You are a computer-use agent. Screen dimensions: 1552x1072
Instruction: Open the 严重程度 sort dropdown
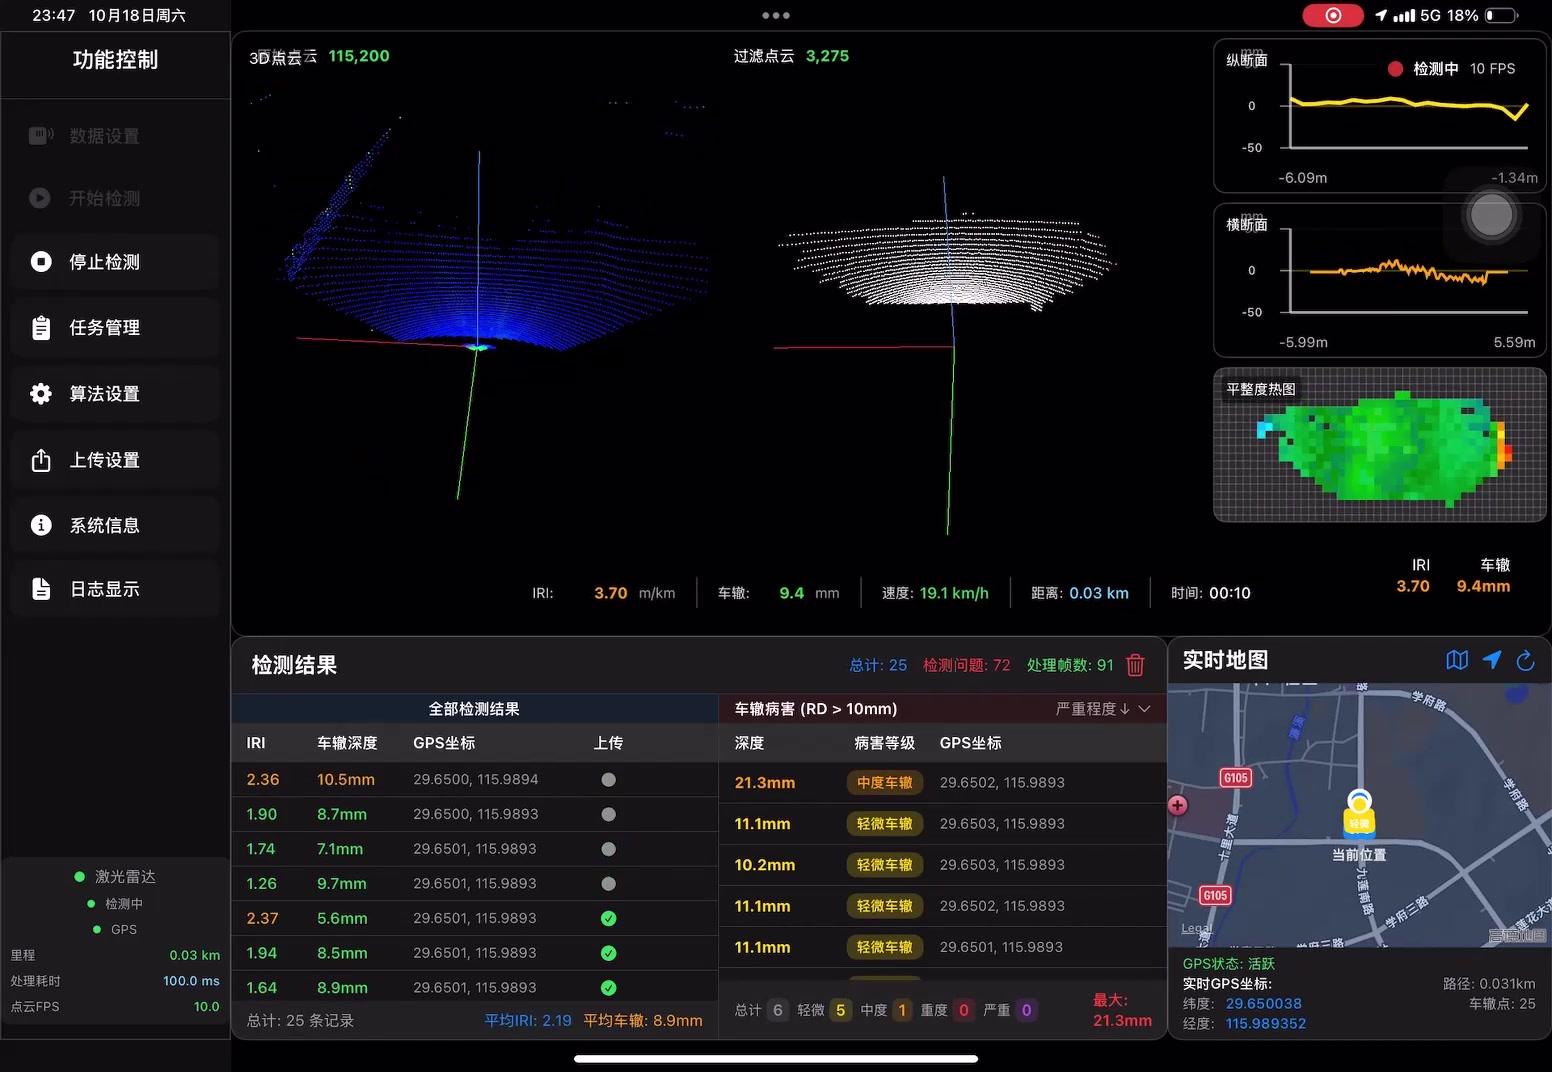point(1103,709)
